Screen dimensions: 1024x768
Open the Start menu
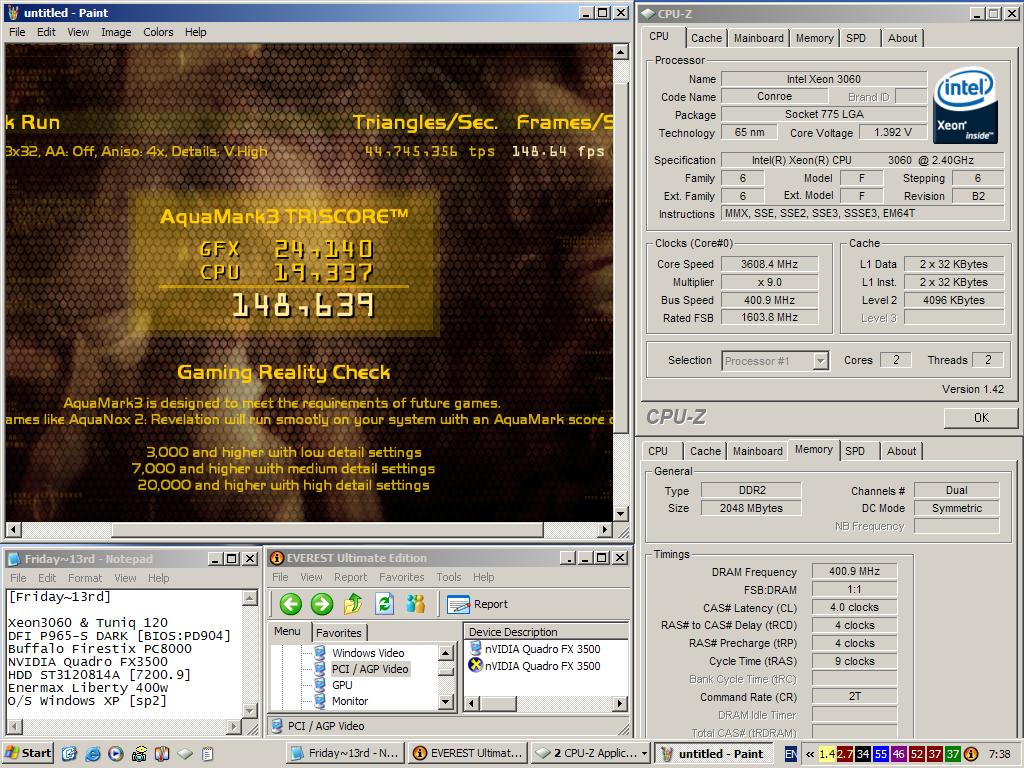(x=27, y=753)
